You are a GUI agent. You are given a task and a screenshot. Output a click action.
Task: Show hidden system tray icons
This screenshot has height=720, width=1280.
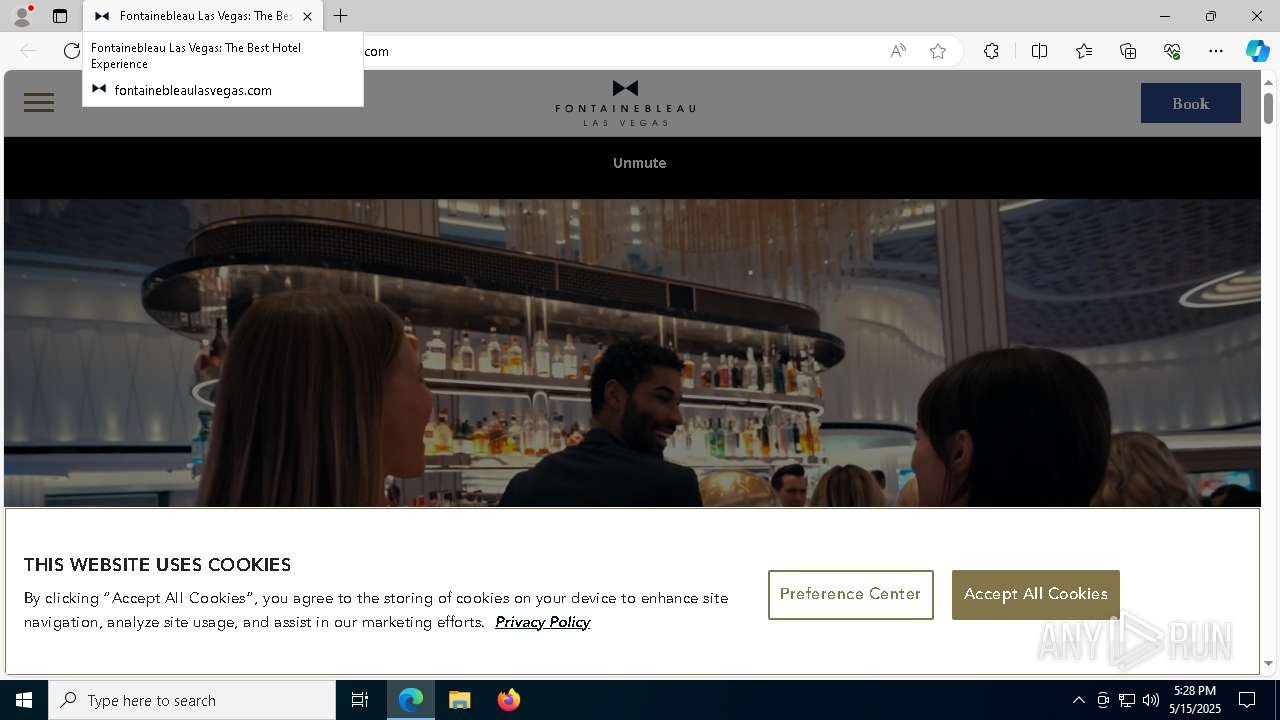tap(1078, 700)
